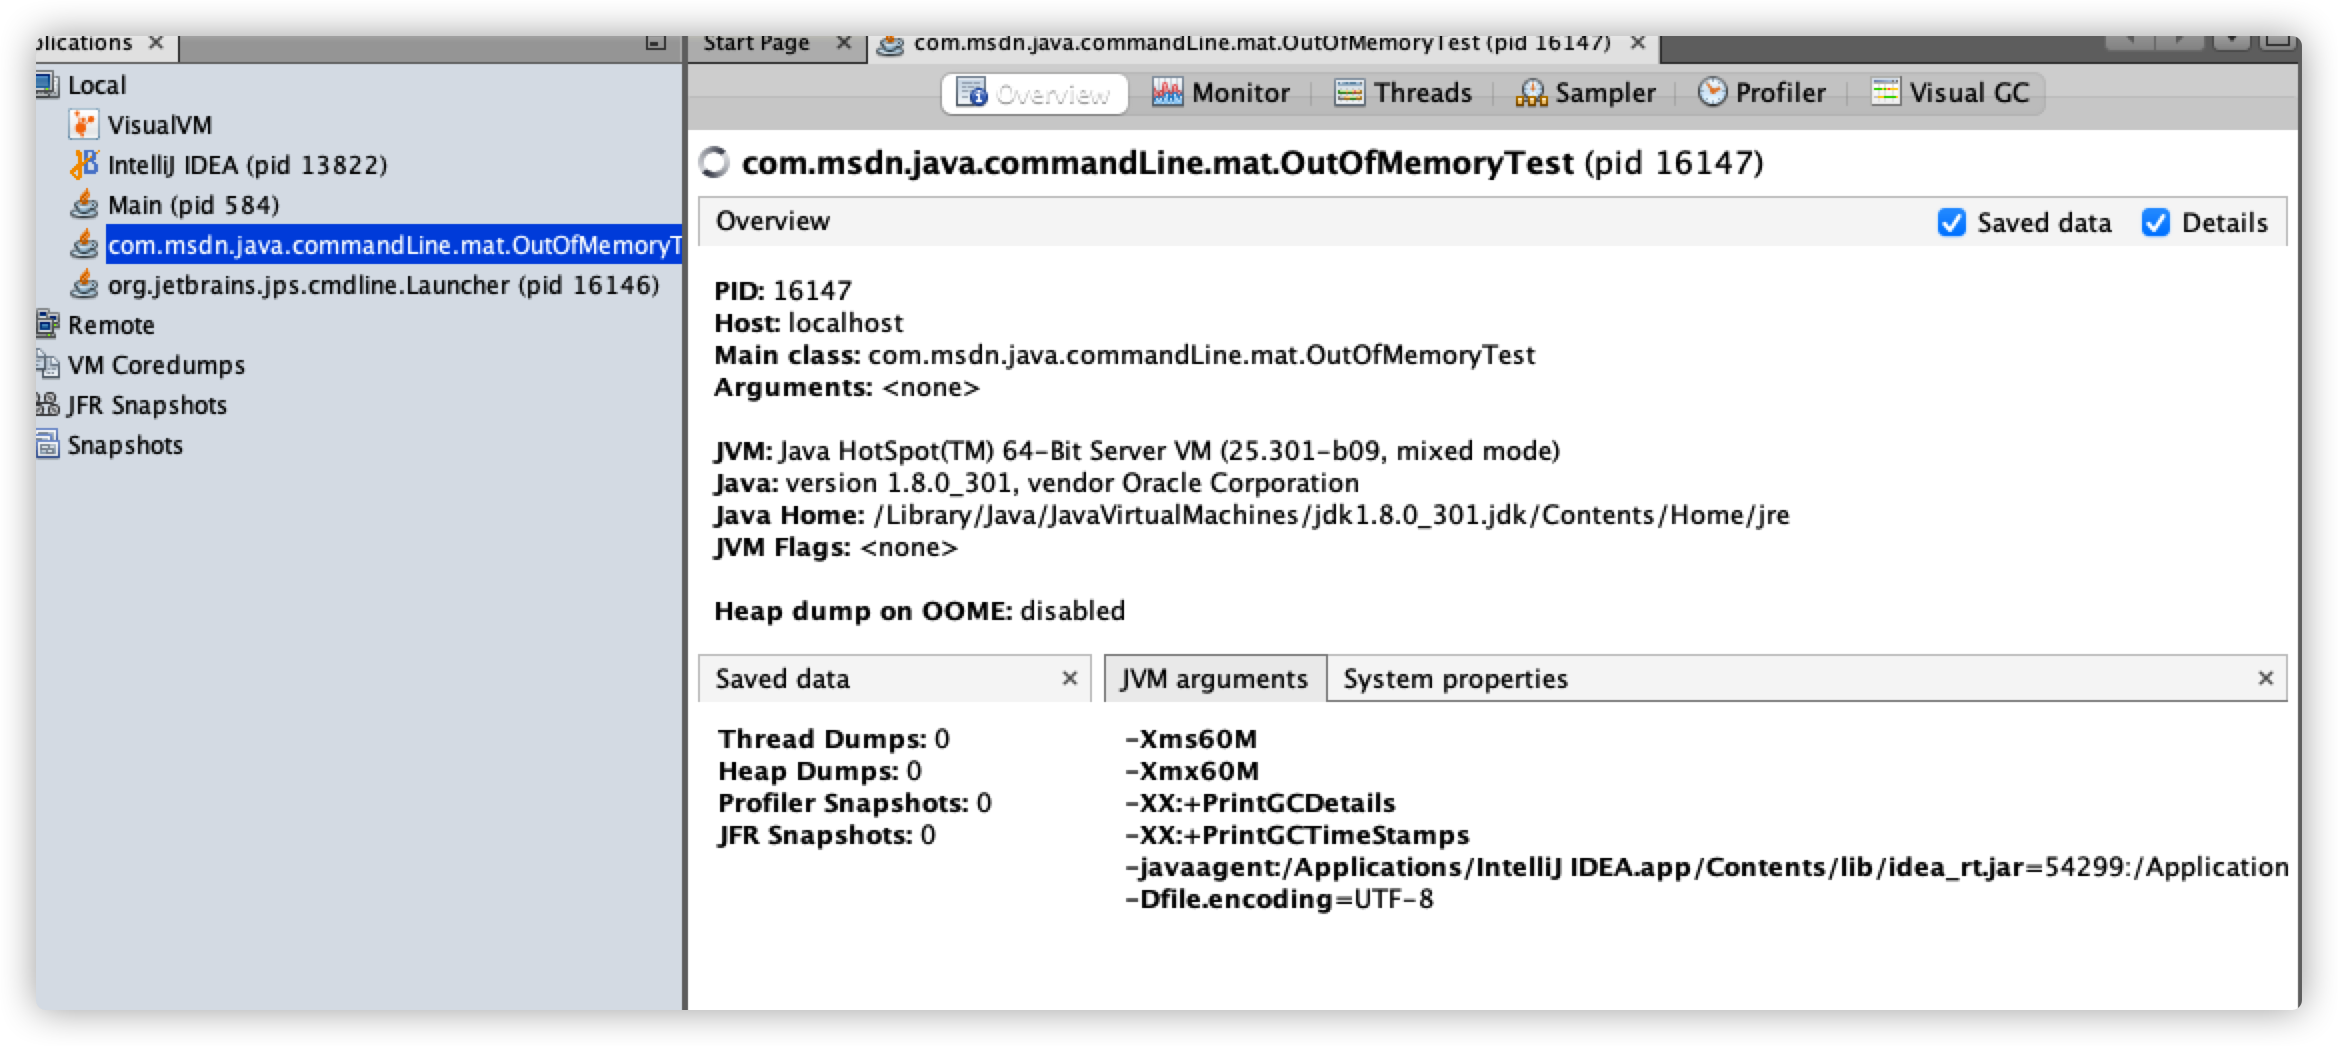Toggle the Saved data checkbox
Image resolution: width=2338 pixels, height=1046 pixels.
click(x=1951, y=222)
